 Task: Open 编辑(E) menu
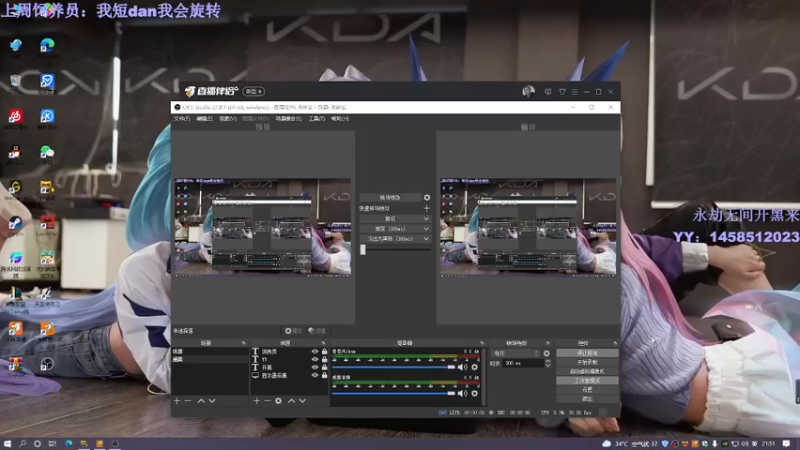[x=204, y=118]
